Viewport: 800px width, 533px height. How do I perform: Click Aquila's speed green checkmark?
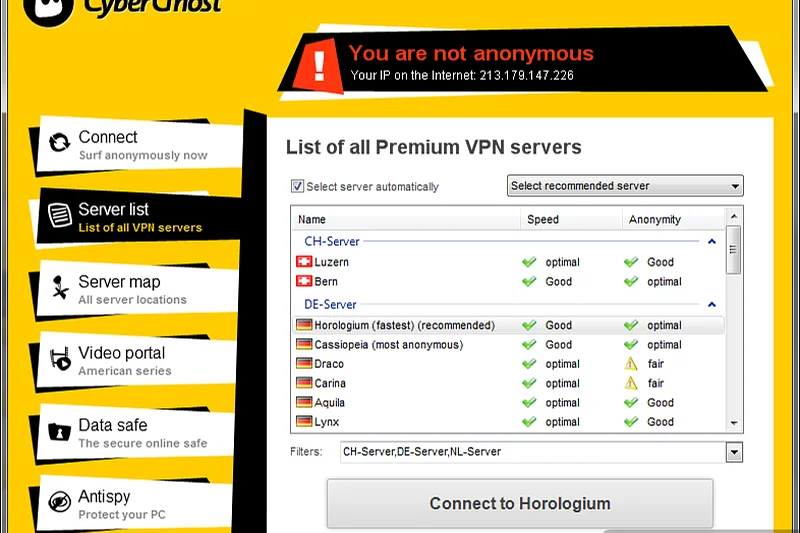pos(530,402)
